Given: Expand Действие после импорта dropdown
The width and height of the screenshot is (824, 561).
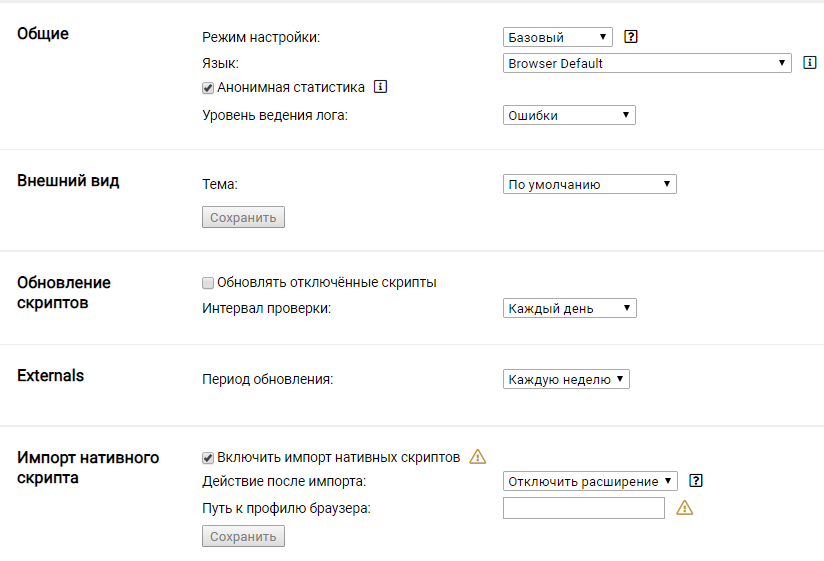Looking at the screenshot, I should 590,481.
